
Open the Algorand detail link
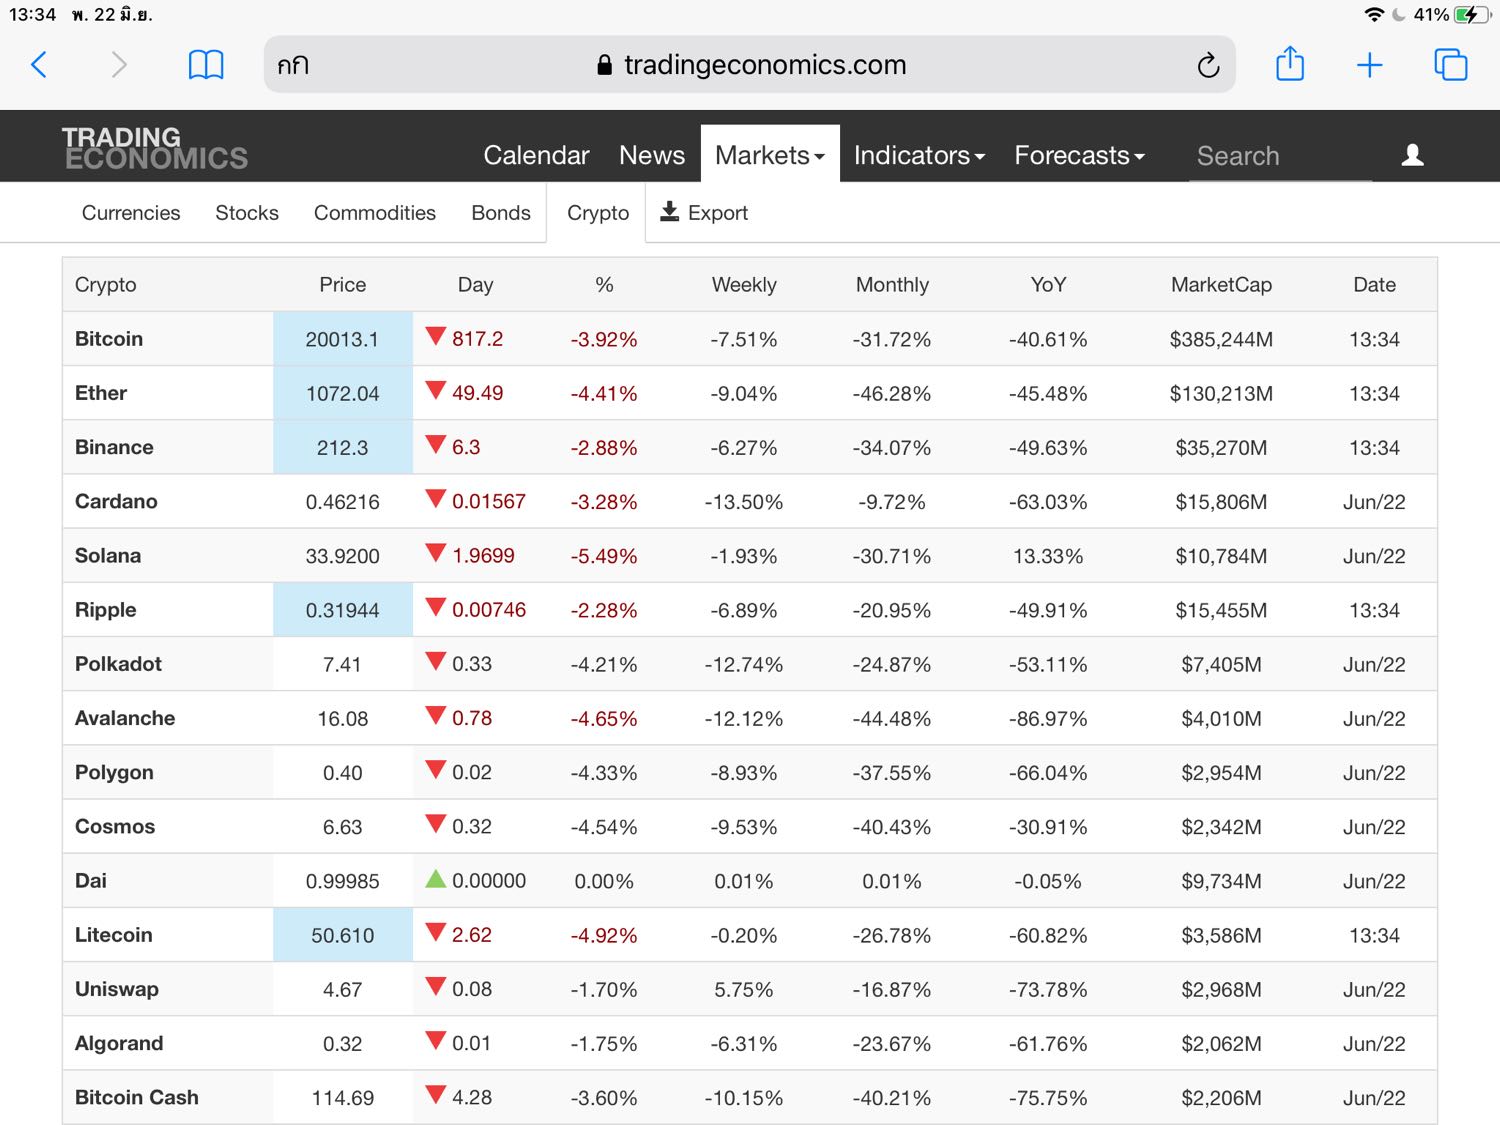119,1043
